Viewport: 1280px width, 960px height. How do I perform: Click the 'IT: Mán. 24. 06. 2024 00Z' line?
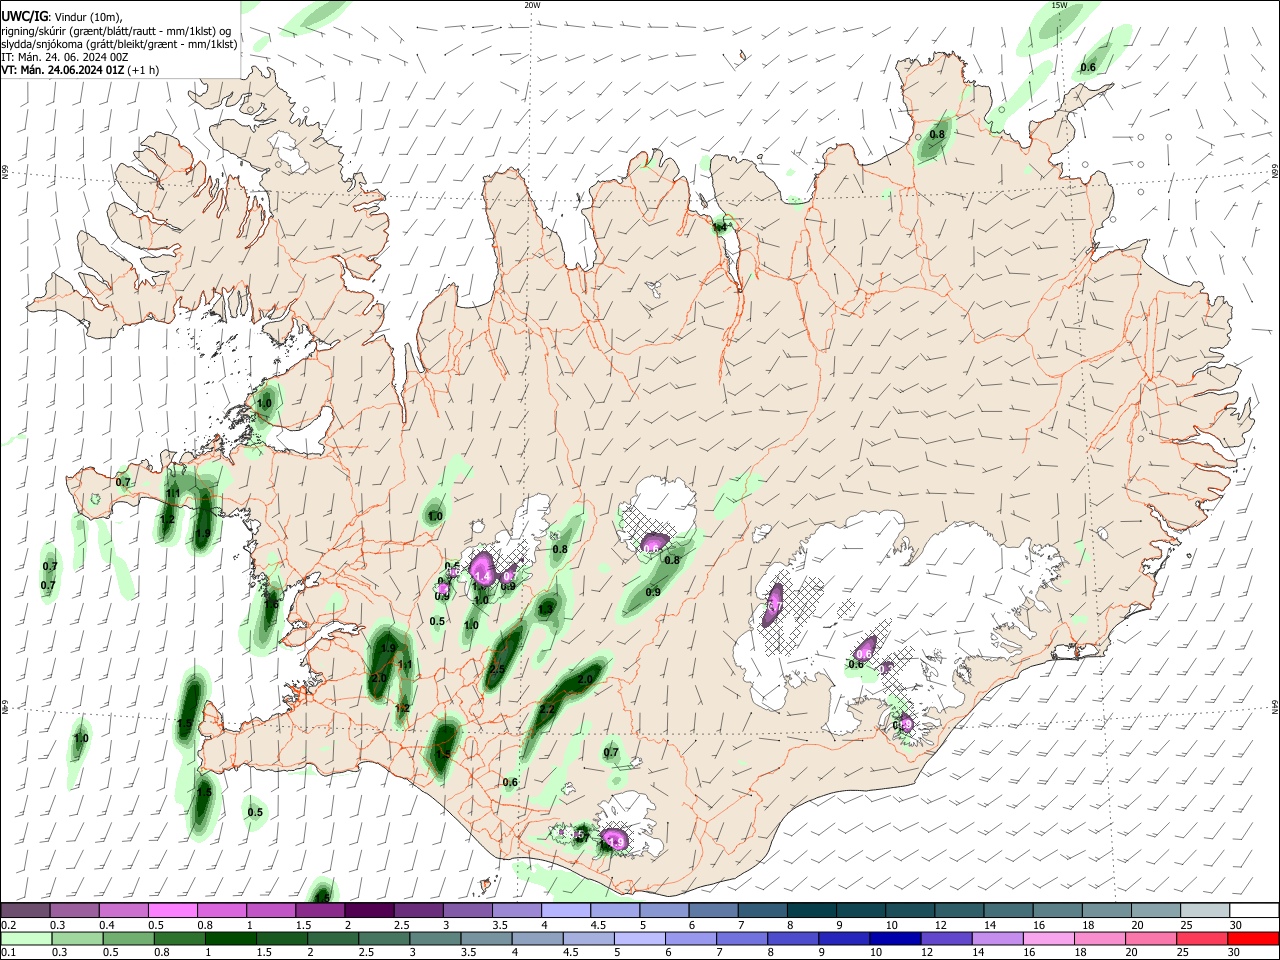click(64, 57)
